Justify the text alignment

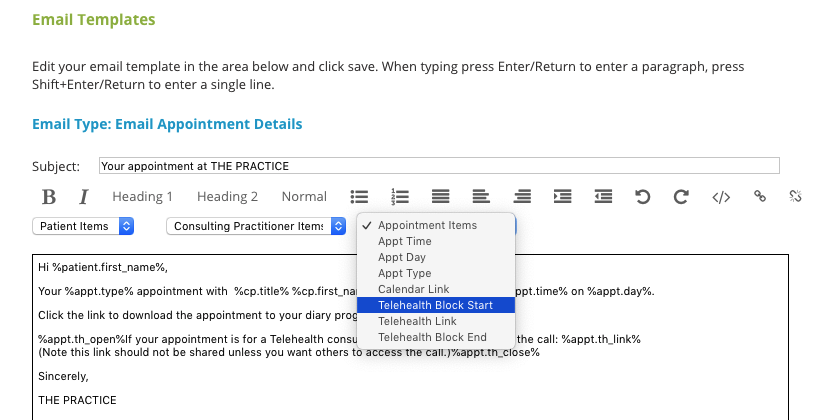click(440, 196)
